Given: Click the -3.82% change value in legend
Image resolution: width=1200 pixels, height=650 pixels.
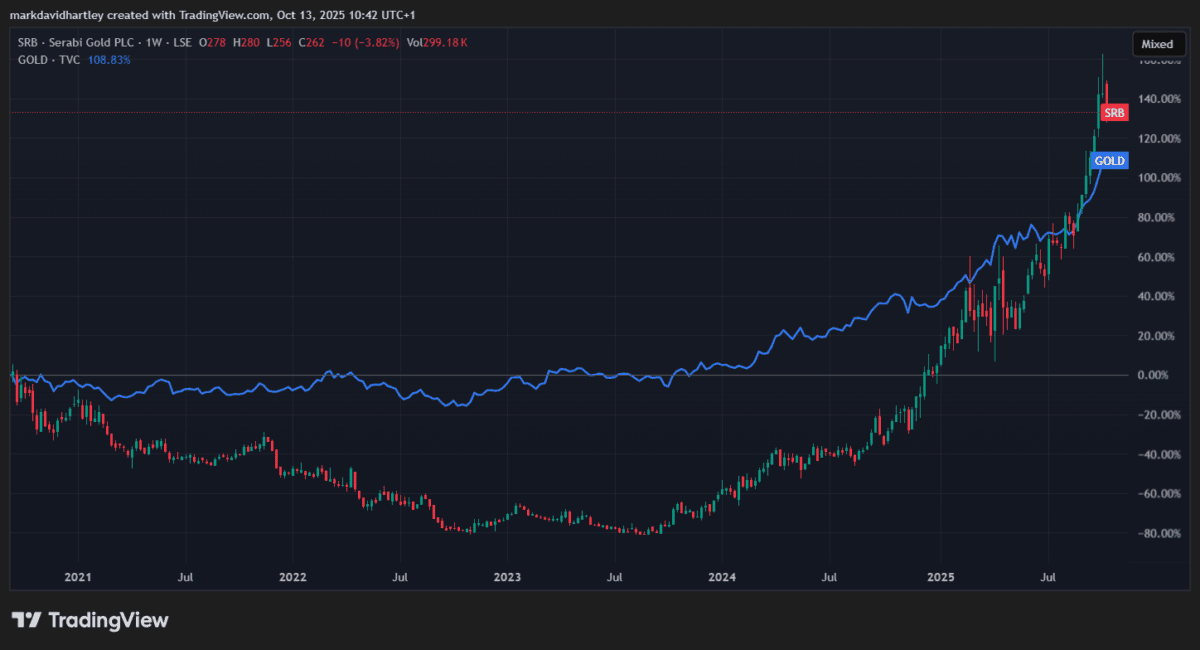Looking at the screenshot, I should coord(374,44).
